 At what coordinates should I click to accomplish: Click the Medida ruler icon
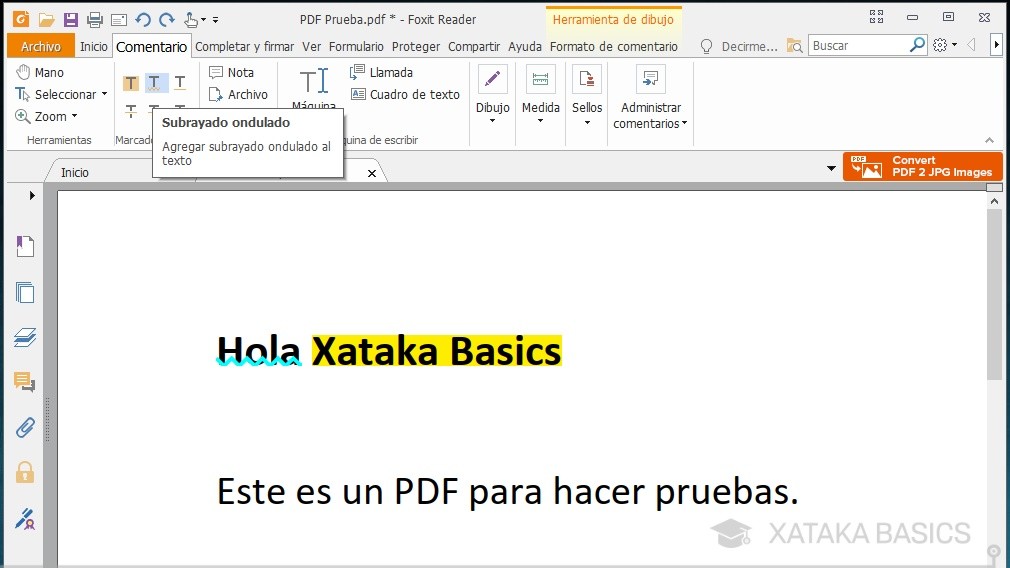(540, 79)
